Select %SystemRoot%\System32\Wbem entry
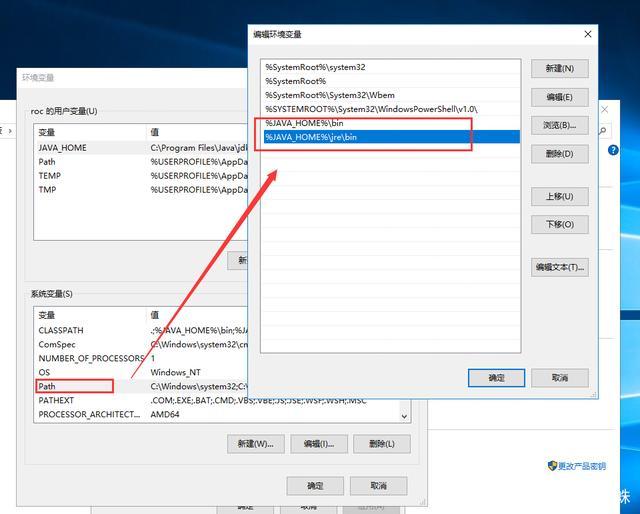 [390, 95]
